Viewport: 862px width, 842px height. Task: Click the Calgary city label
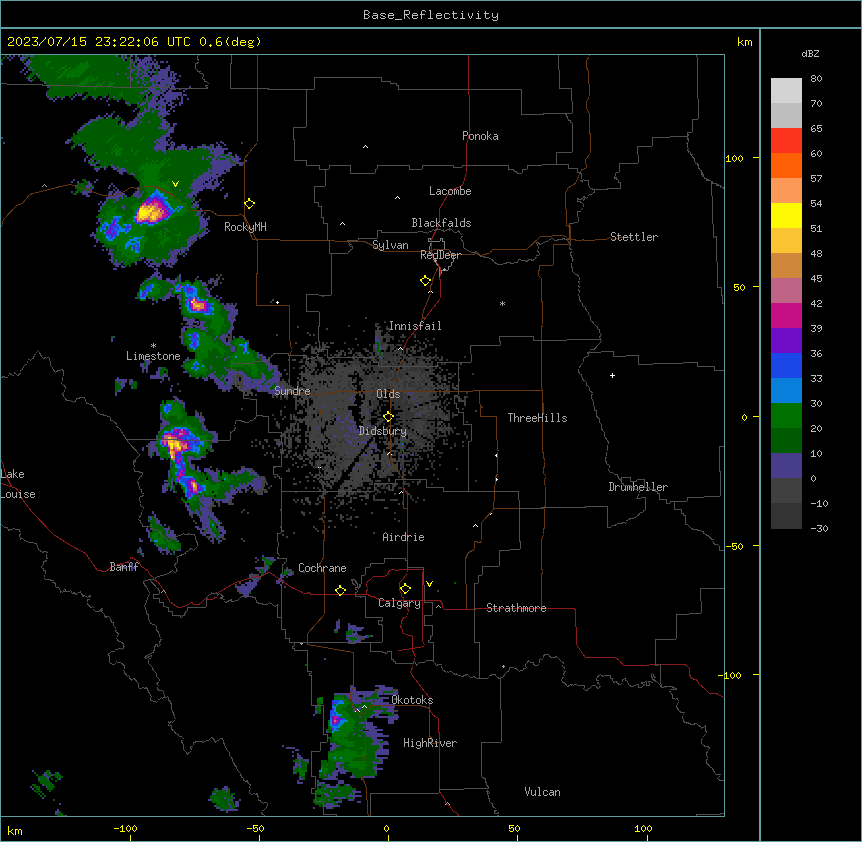point(399,603)
